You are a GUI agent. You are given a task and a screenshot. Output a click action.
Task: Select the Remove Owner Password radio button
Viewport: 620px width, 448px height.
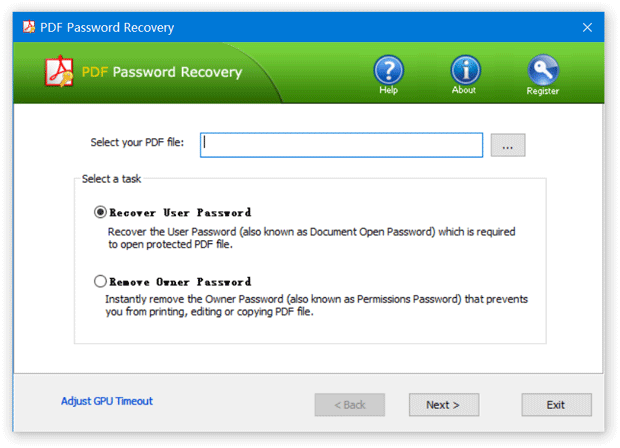(100, 282)
